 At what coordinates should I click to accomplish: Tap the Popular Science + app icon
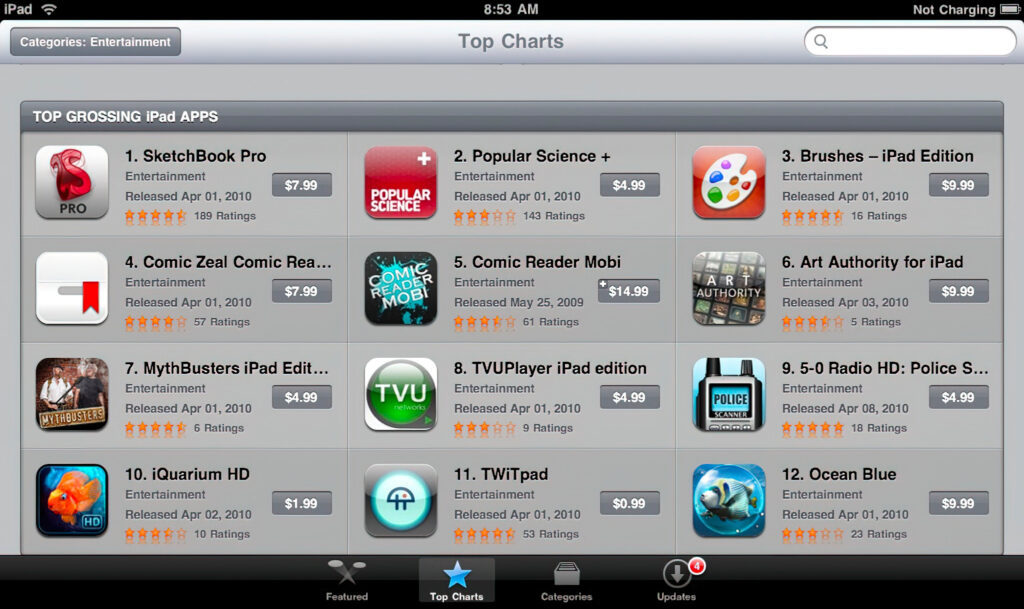pyautogui.click(x=400, y=182)
